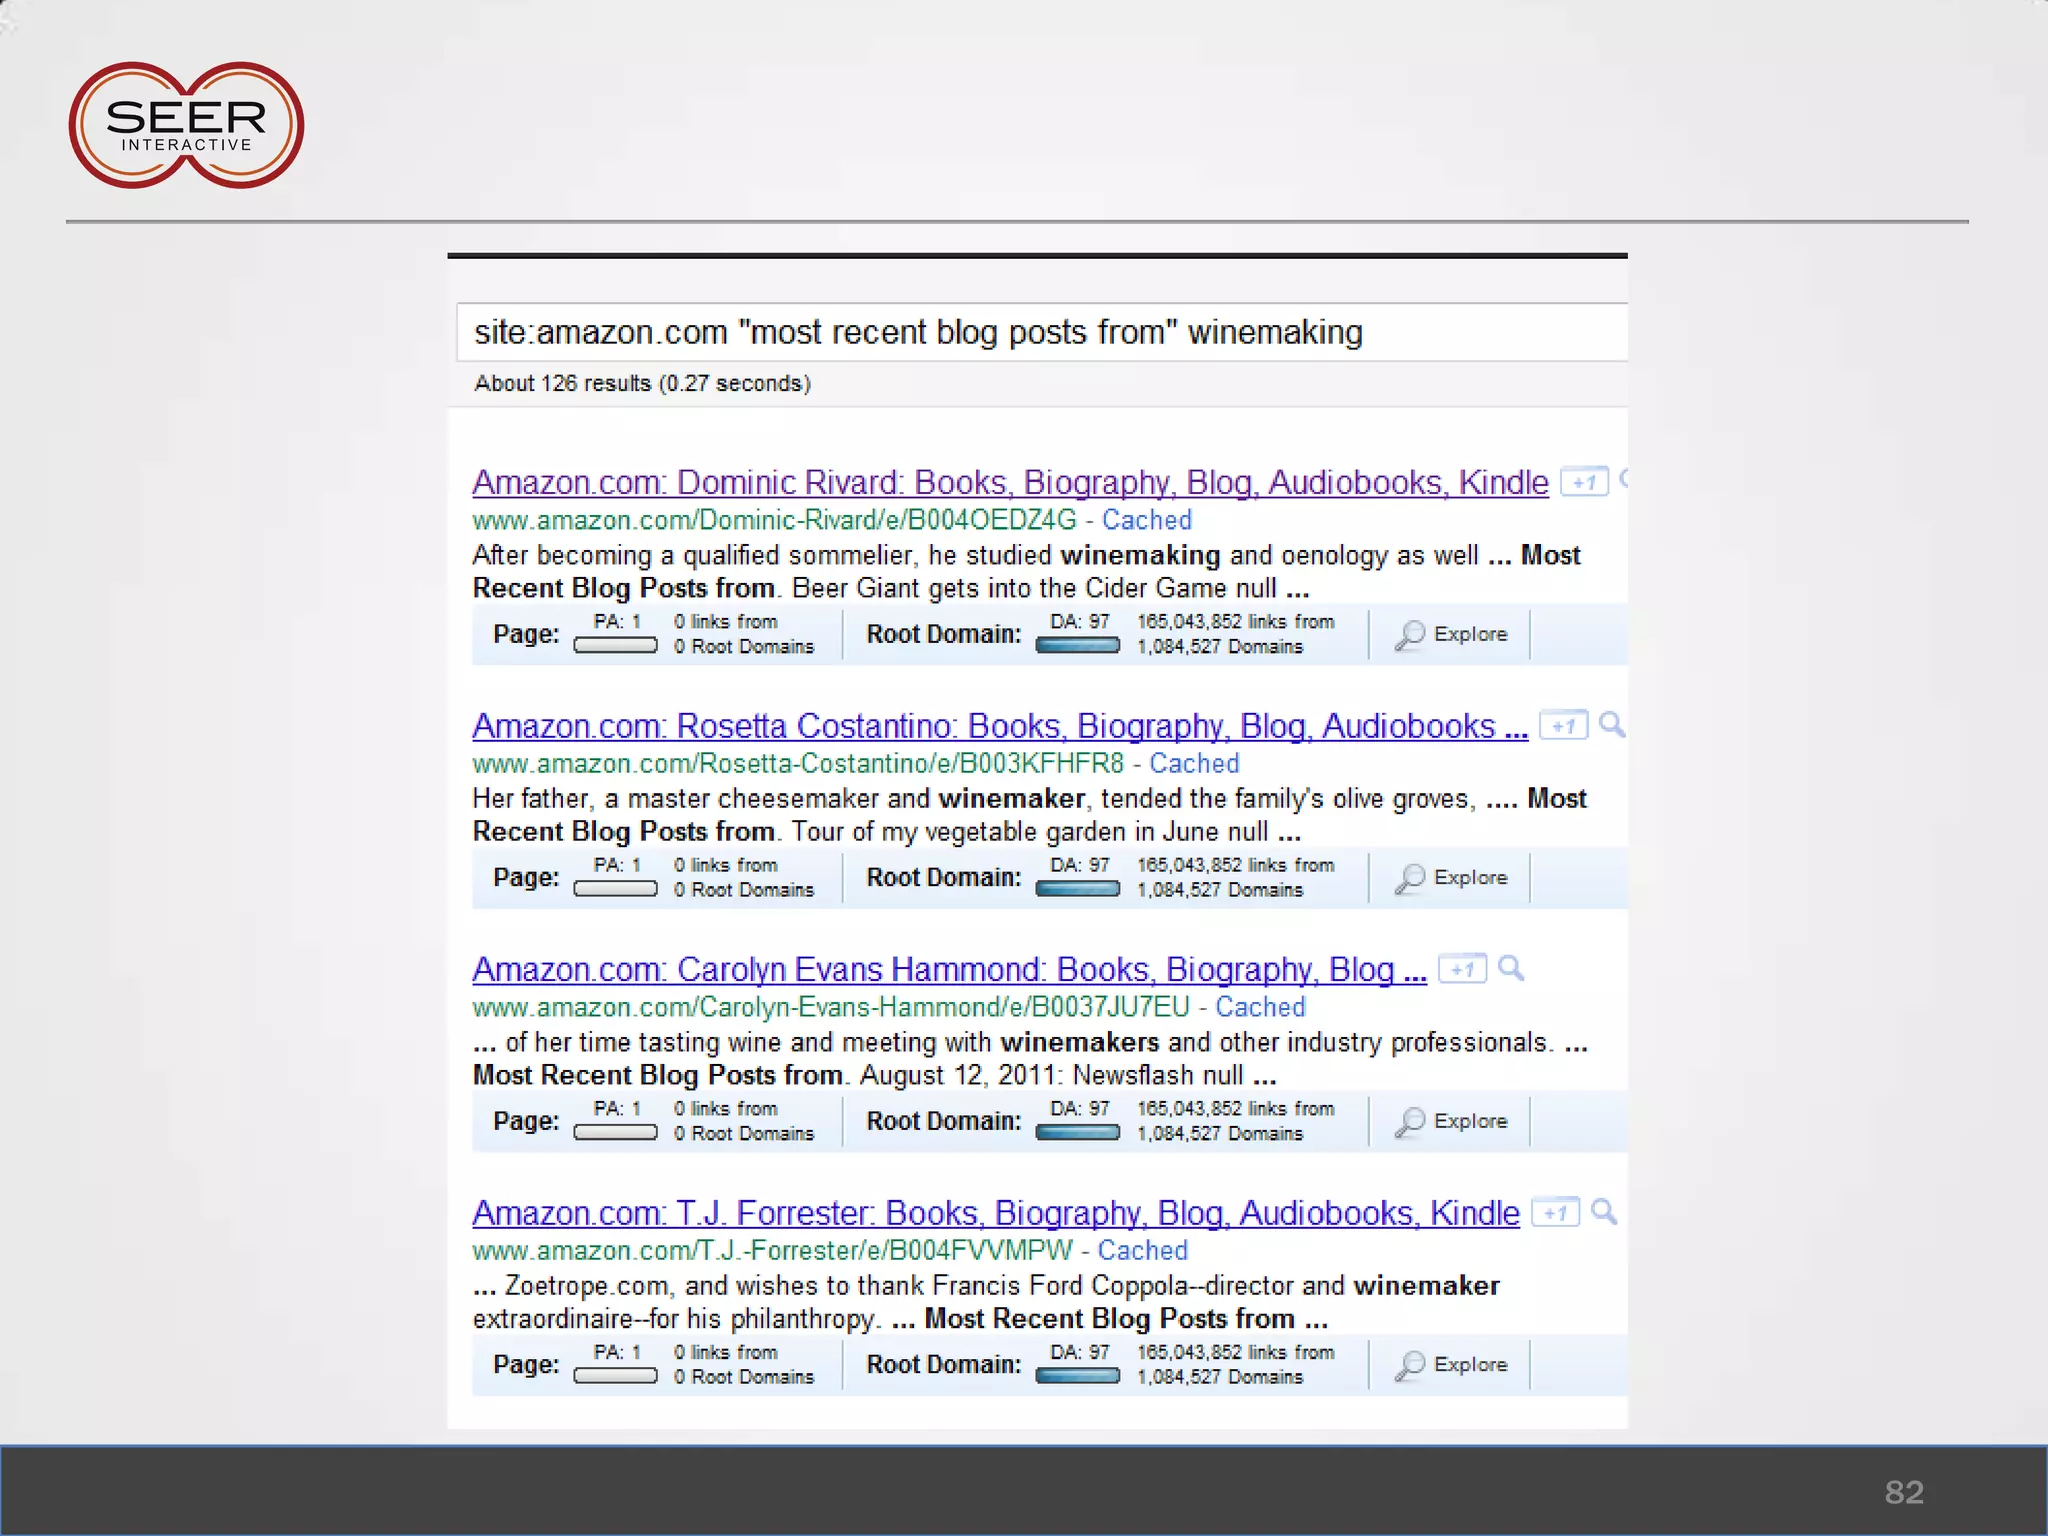Open the Dominic Rivard Amazon result link
The image size is (2048, 1536).
point(1010,482)
